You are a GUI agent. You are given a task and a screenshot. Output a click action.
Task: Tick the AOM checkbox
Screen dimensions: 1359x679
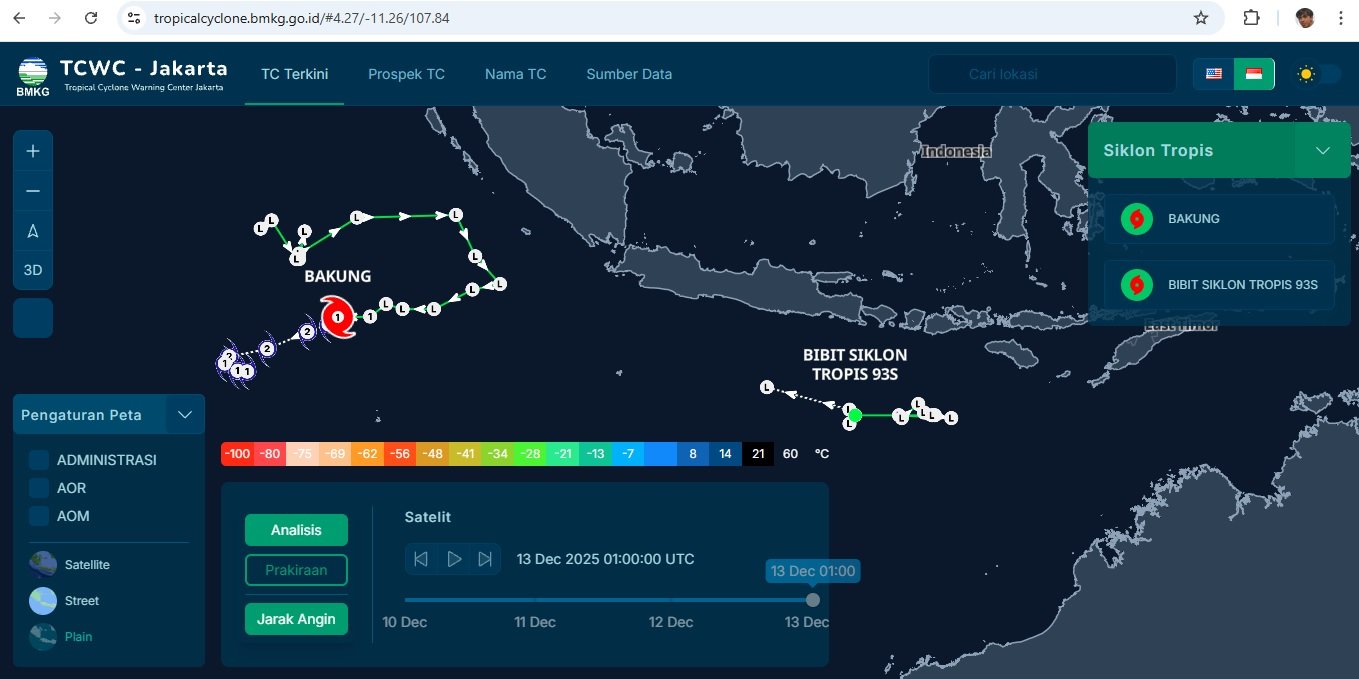coord(39,516)
